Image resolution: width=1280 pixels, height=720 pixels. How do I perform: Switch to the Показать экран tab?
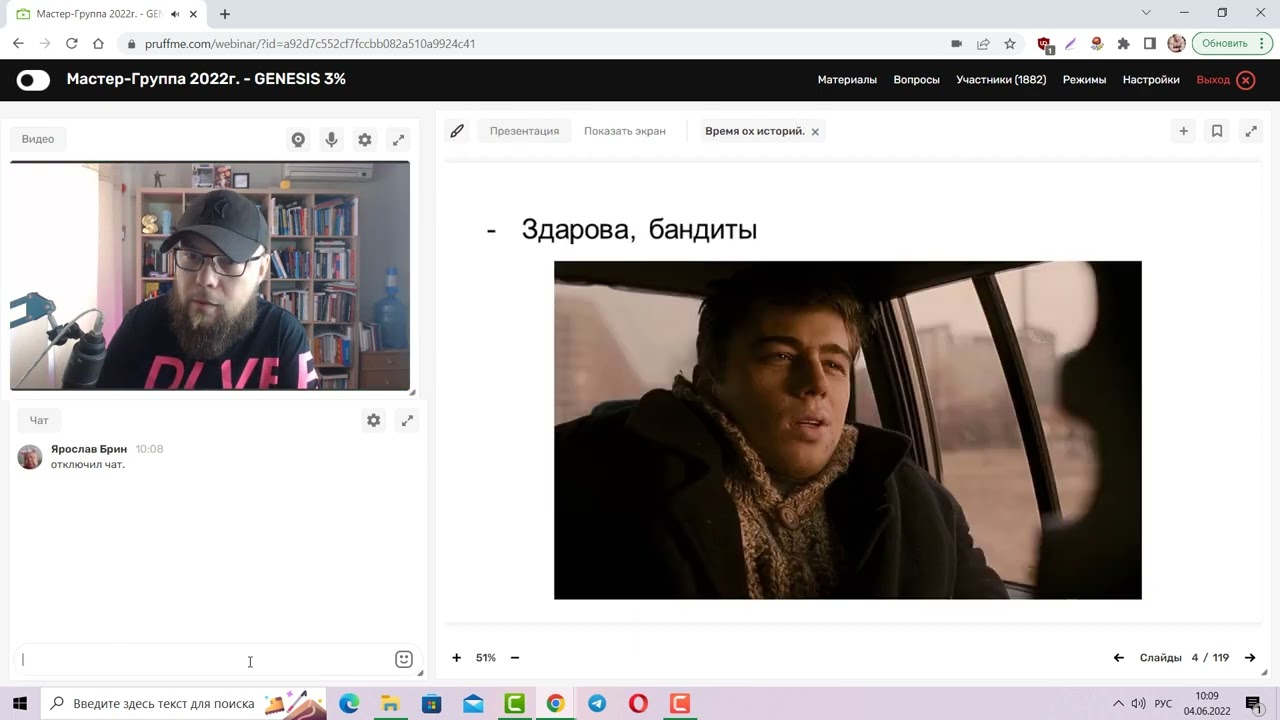coord(624,131)
